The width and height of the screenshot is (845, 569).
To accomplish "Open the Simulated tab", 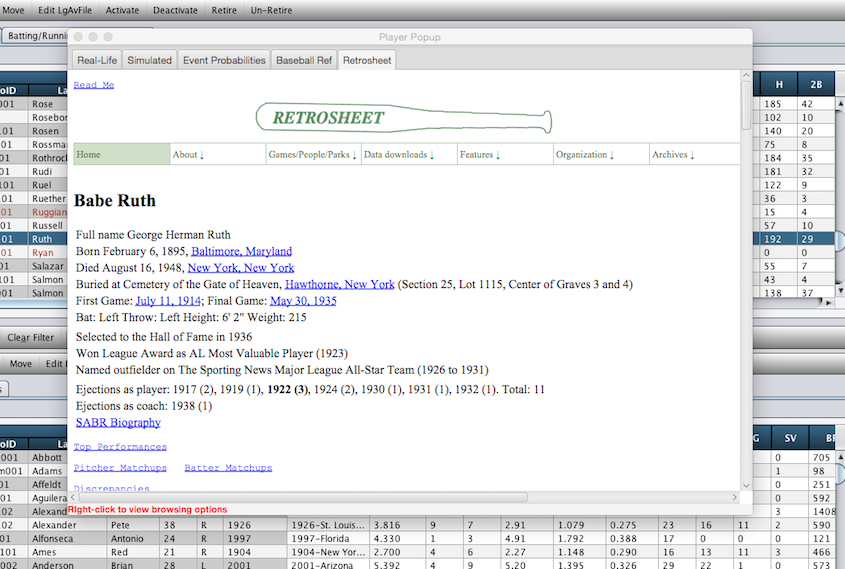I will click(x=149, y=60).
